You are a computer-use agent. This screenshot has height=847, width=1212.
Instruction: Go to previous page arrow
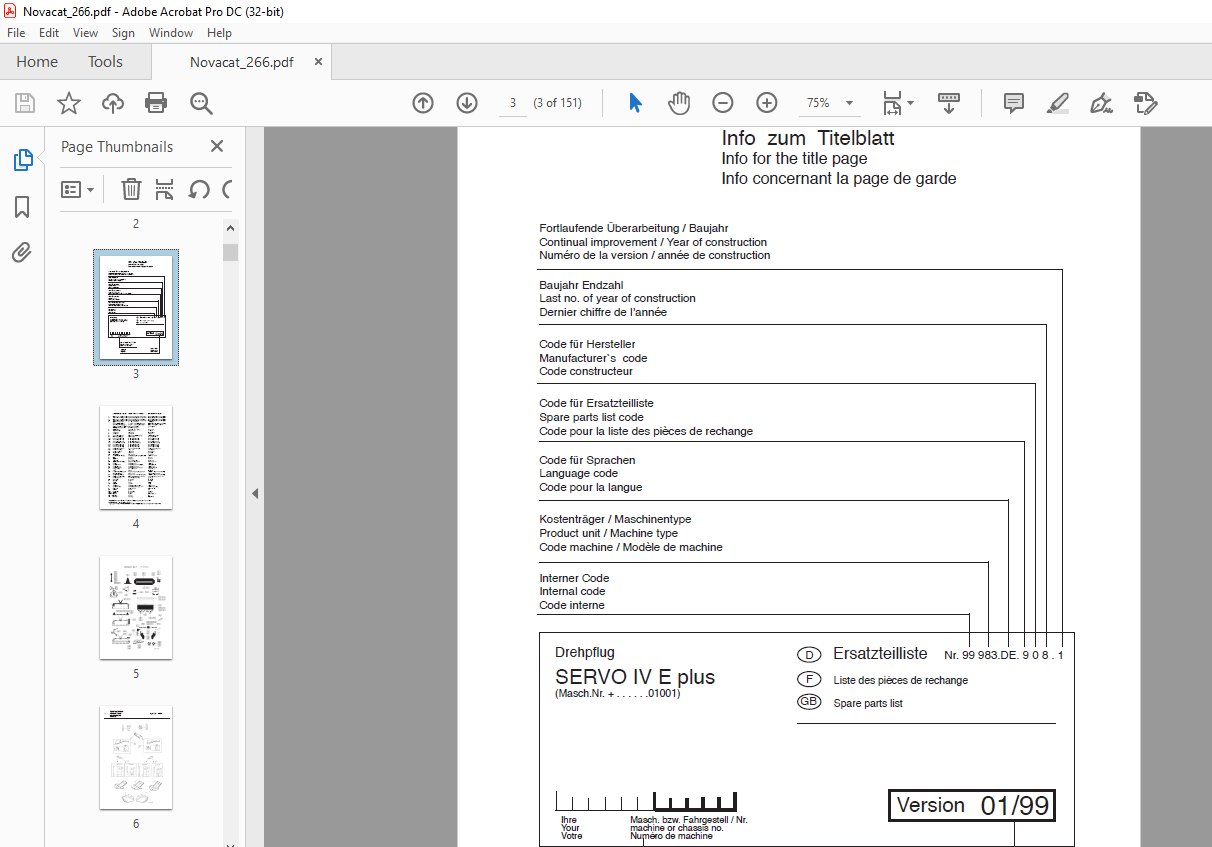pyautogui.click(x=423, y=103)
